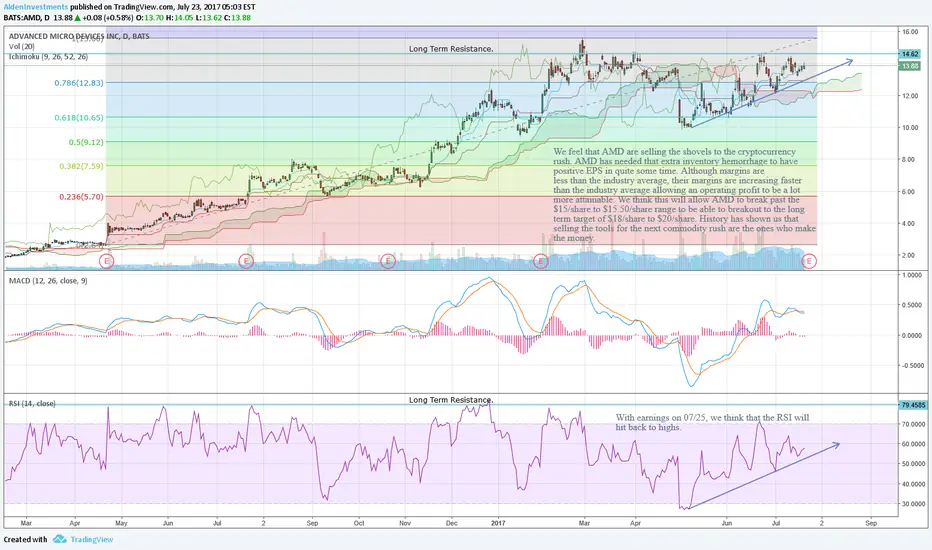Viewport: 932px width, 550px height.
Task: Click the ADVANCED MICRO DEVICES INC chart title
Action: (79, 36)
